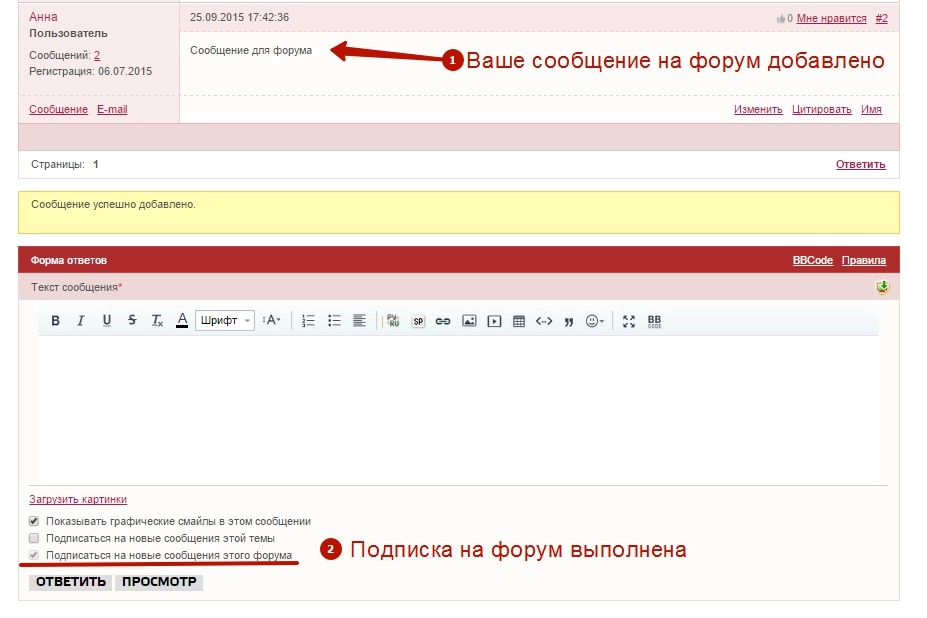Image resolution: width=927 pixels, height=618 pixels.
Task: Uncheck showing graphic smileys in this message
Action: tap(36, 521)
